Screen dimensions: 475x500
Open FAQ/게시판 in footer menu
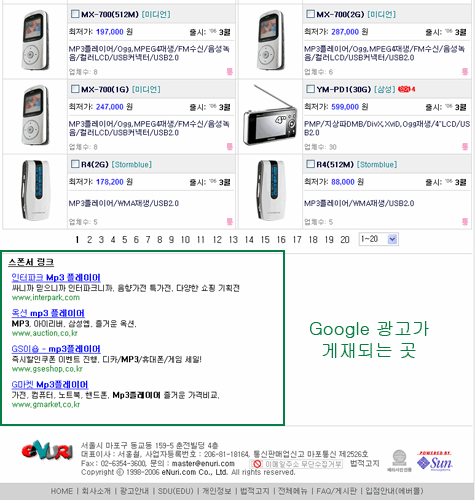click(x=336, y=491)
